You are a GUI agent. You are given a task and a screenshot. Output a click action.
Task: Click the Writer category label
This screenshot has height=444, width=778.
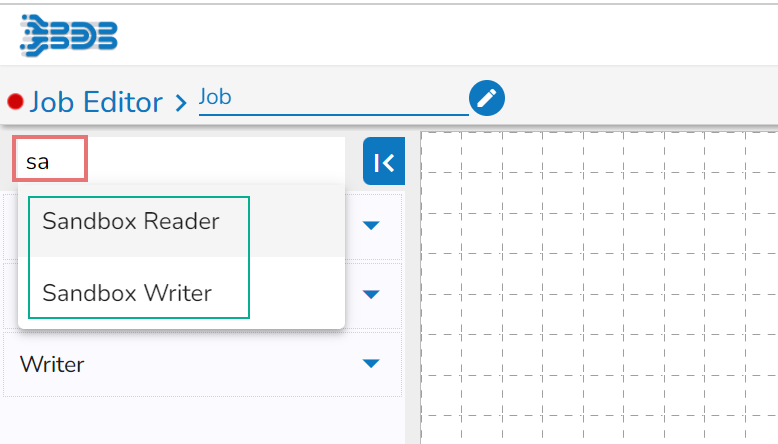pos(52,364)
